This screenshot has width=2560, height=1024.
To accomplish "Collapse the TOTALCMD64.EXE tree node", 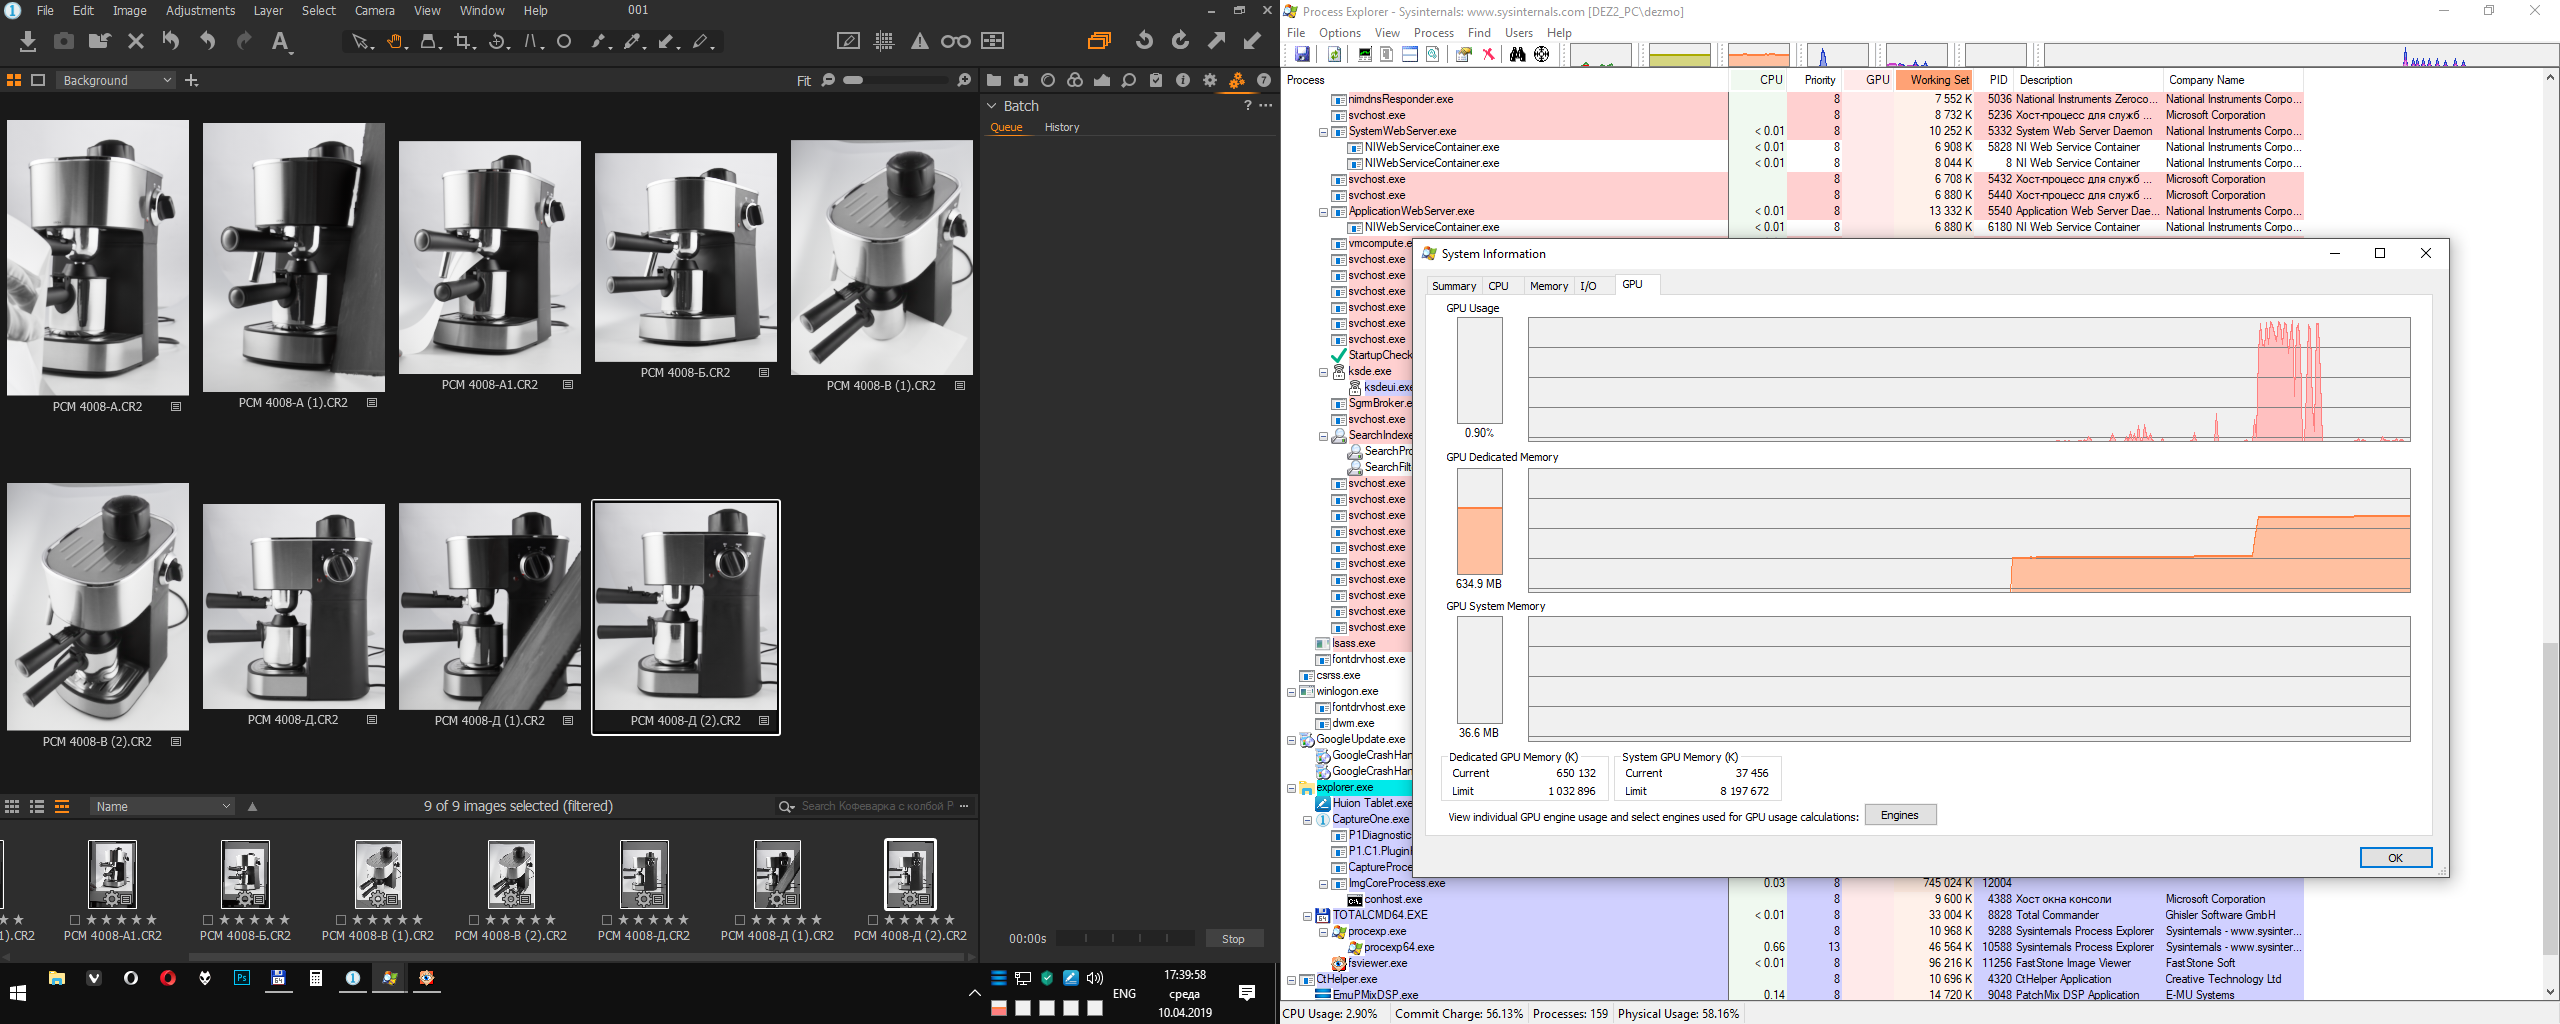I will tap(1307, 916).
